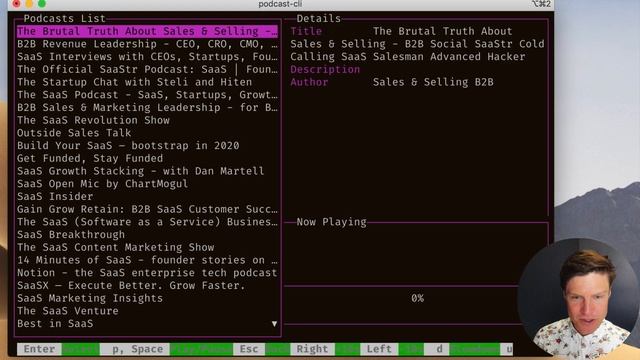Select "SaaS Growth Stacking - with Dan Martell"
The height and width of the screenshot is (360, 640).
click(x=147, y=171)
